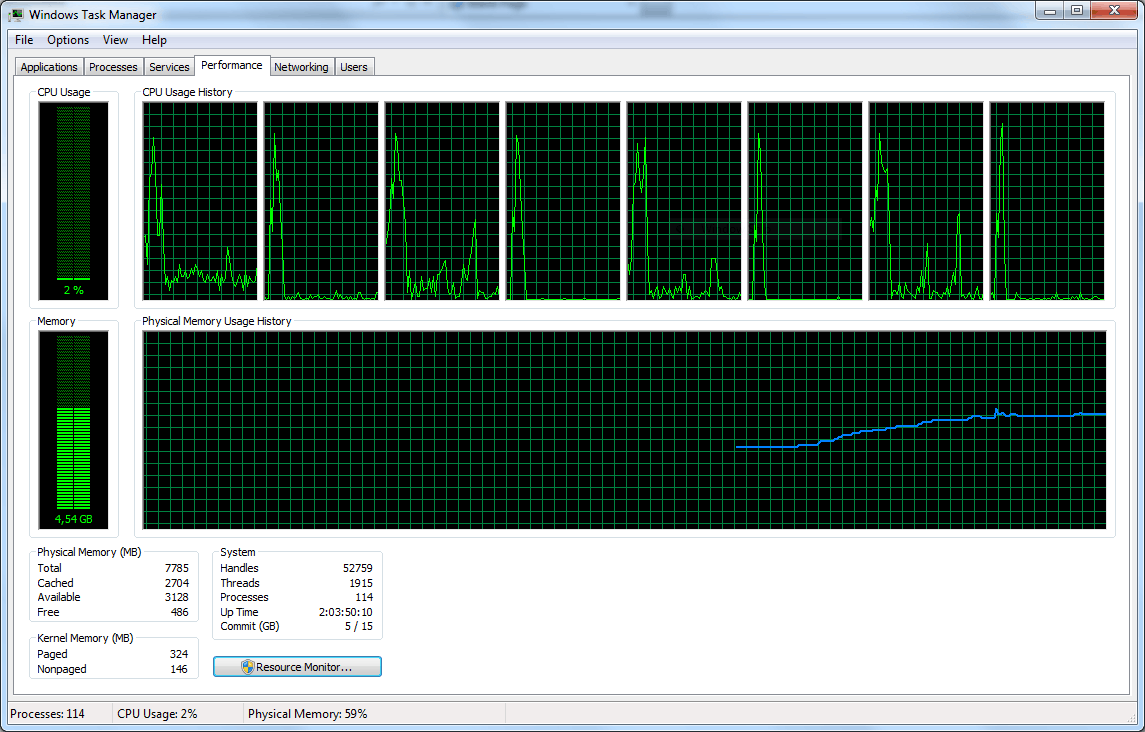Open the View menu

115,40
